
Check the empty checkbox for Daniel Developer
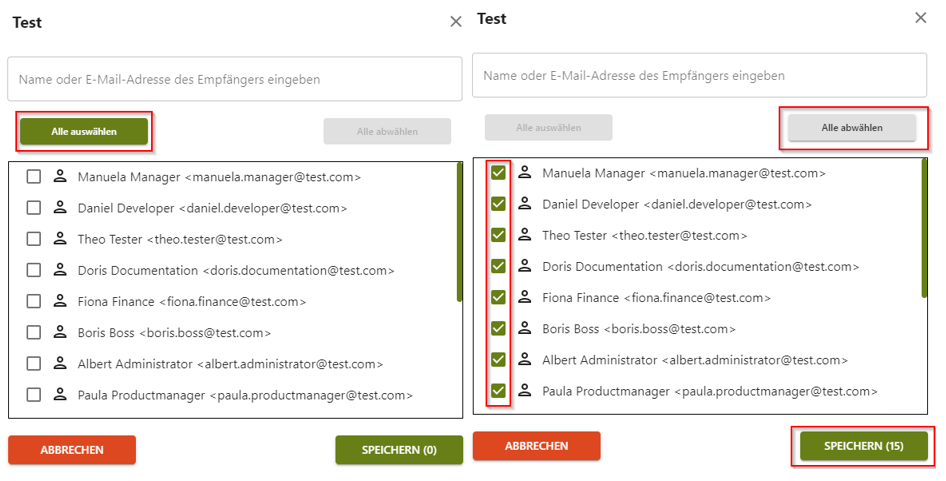pyautogui.click(x=34, y=208)
